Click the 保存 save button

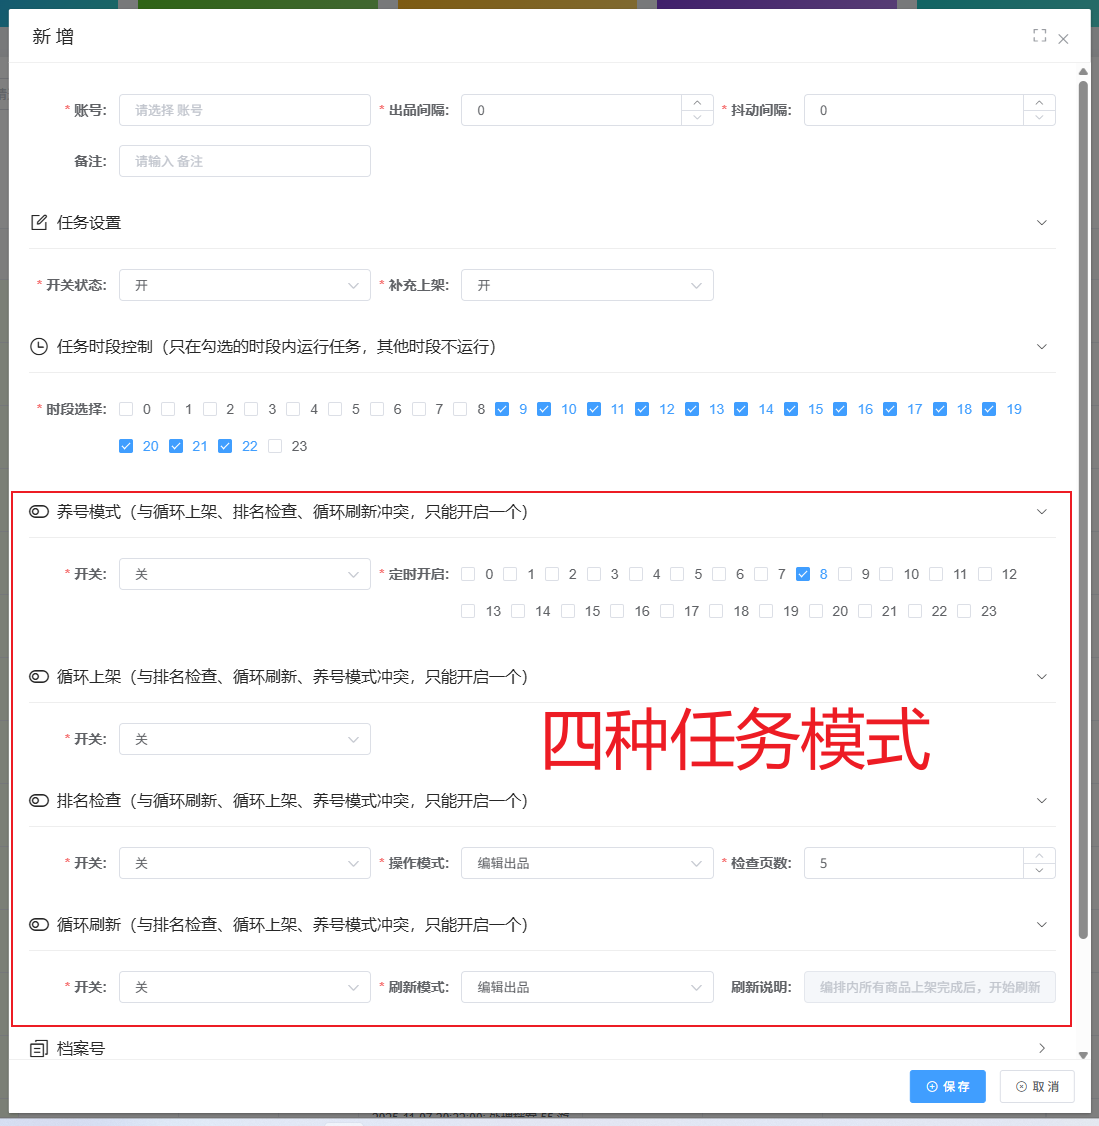(947, 1086)
